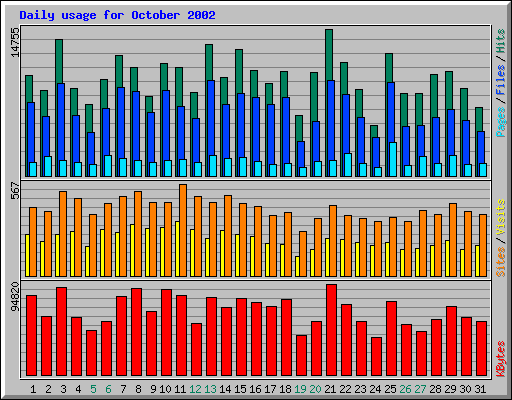The image size is (512, 400).
Task: Click the 'Hits' legend label
Action: click(x=500, y=41)
